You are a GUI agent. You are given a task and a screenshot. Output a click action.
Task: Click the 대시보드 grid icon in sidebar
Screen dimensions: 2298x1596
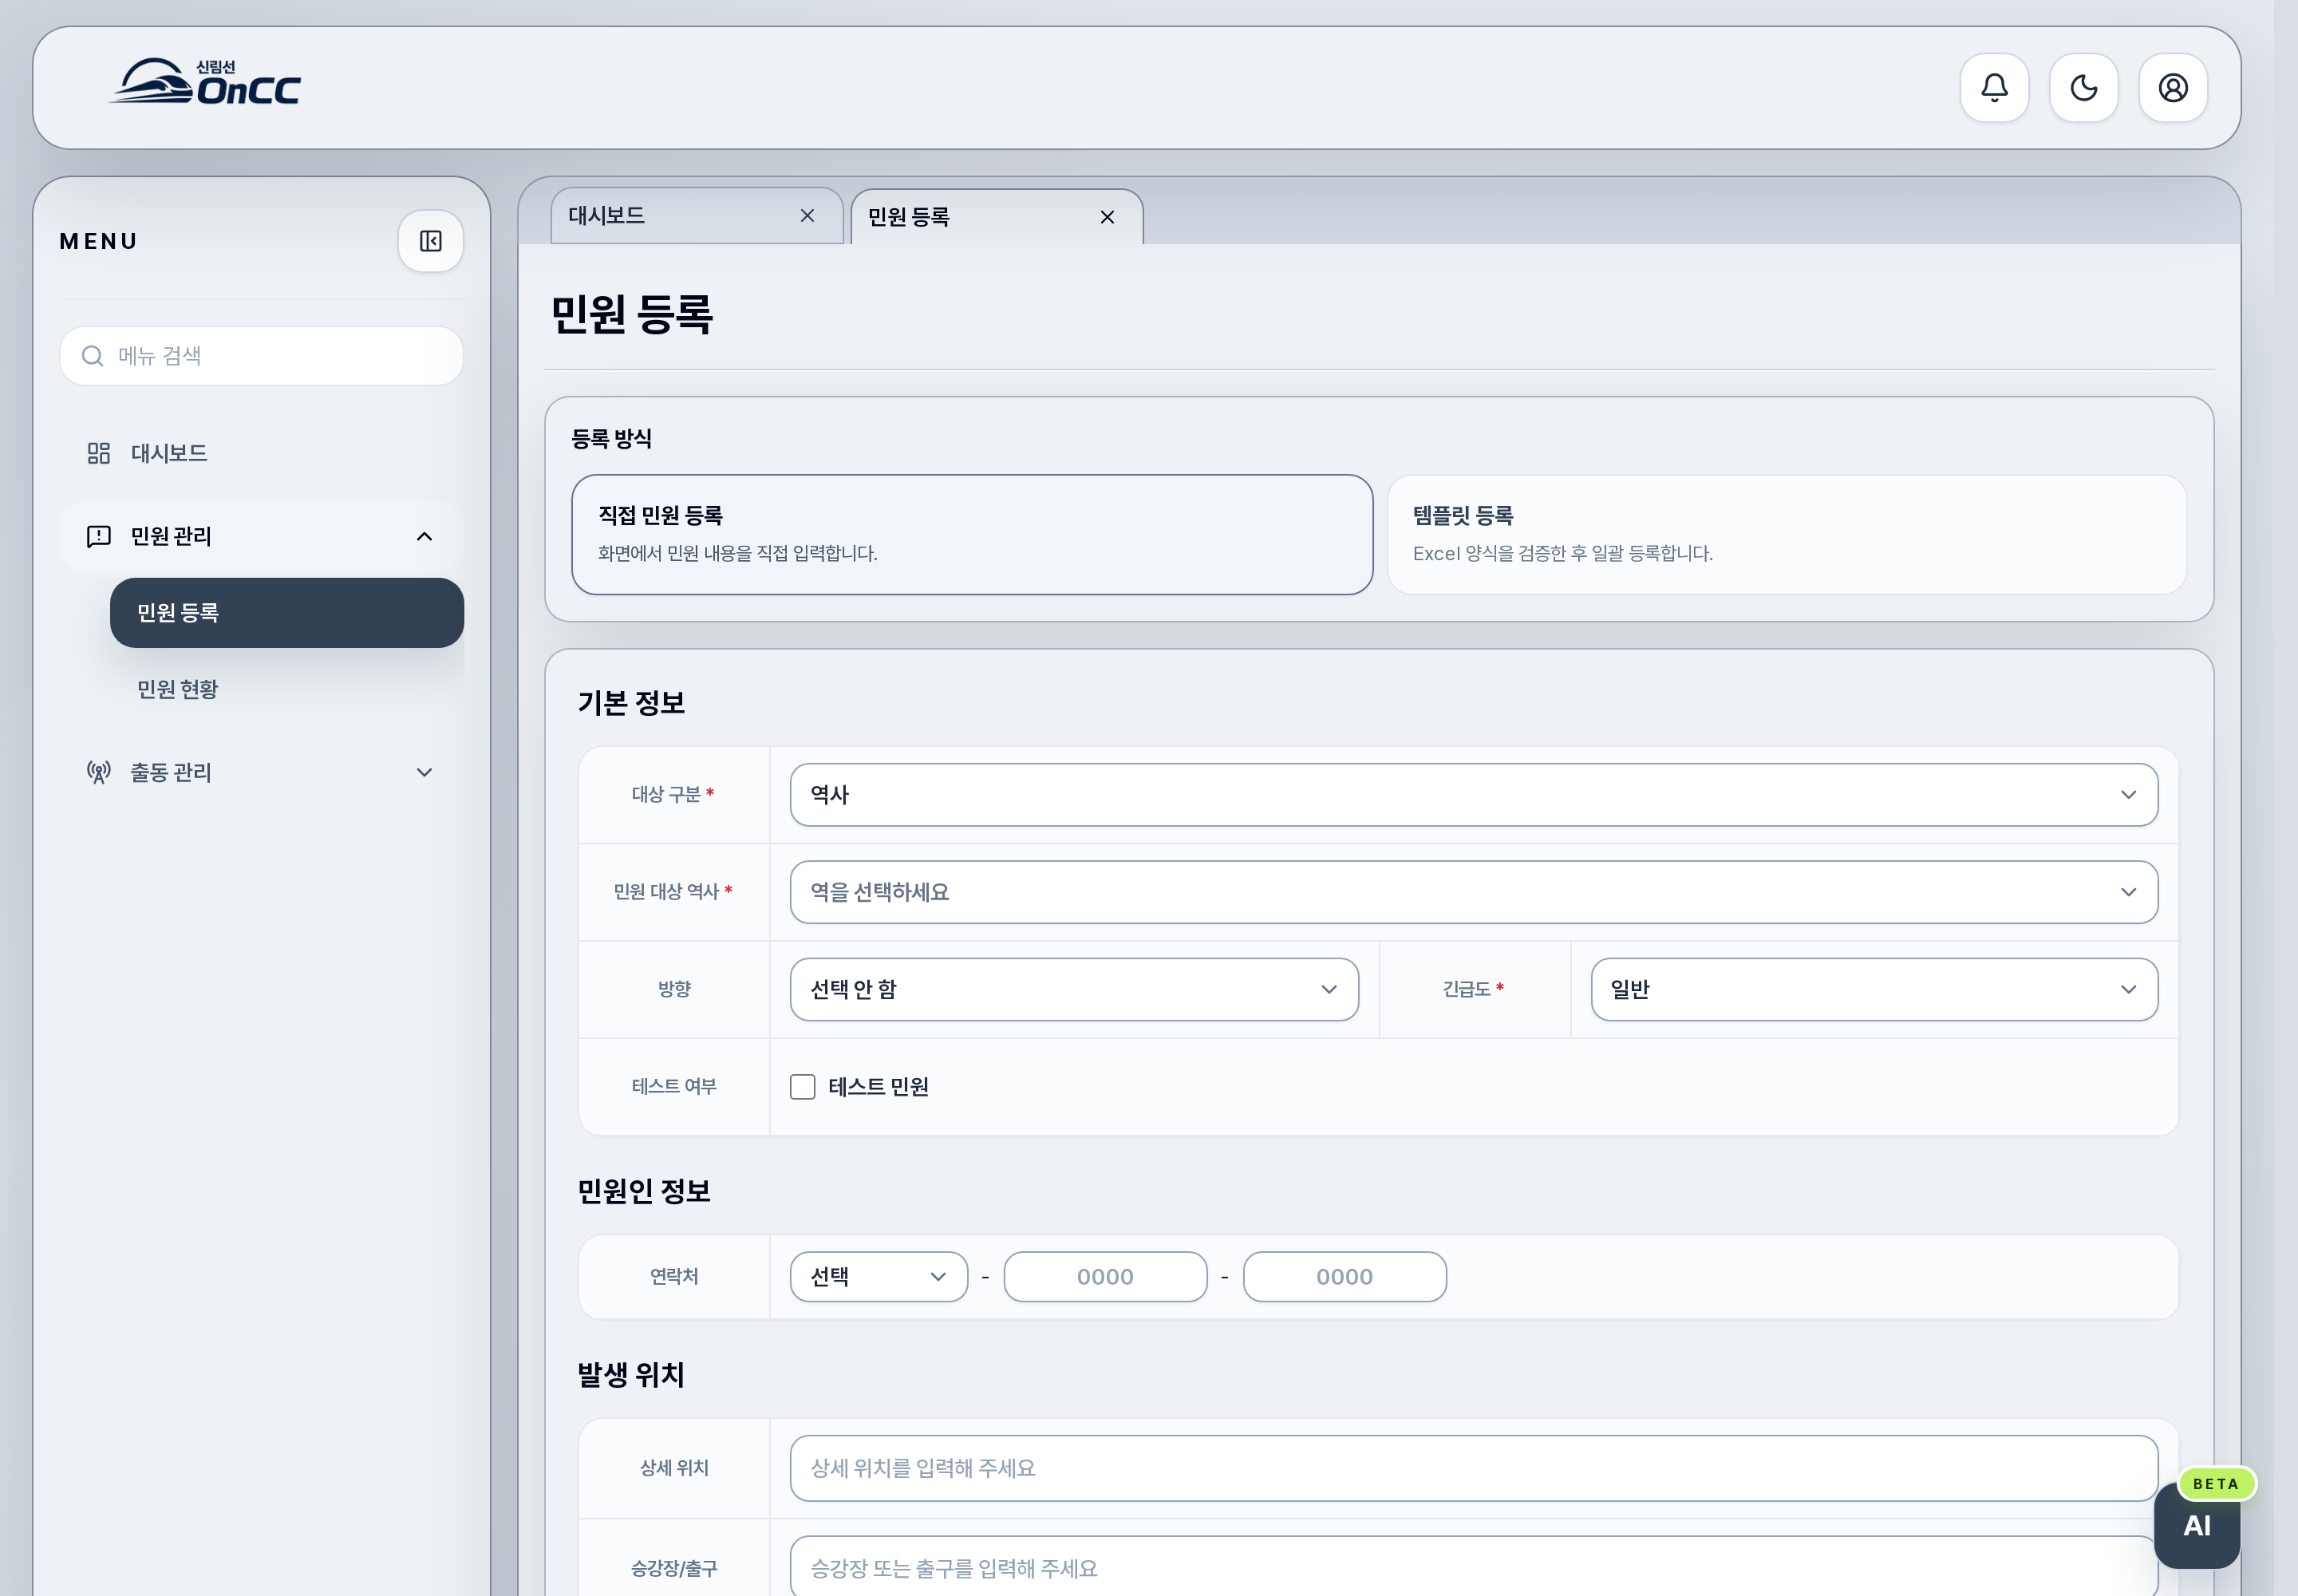click(98, 453)
